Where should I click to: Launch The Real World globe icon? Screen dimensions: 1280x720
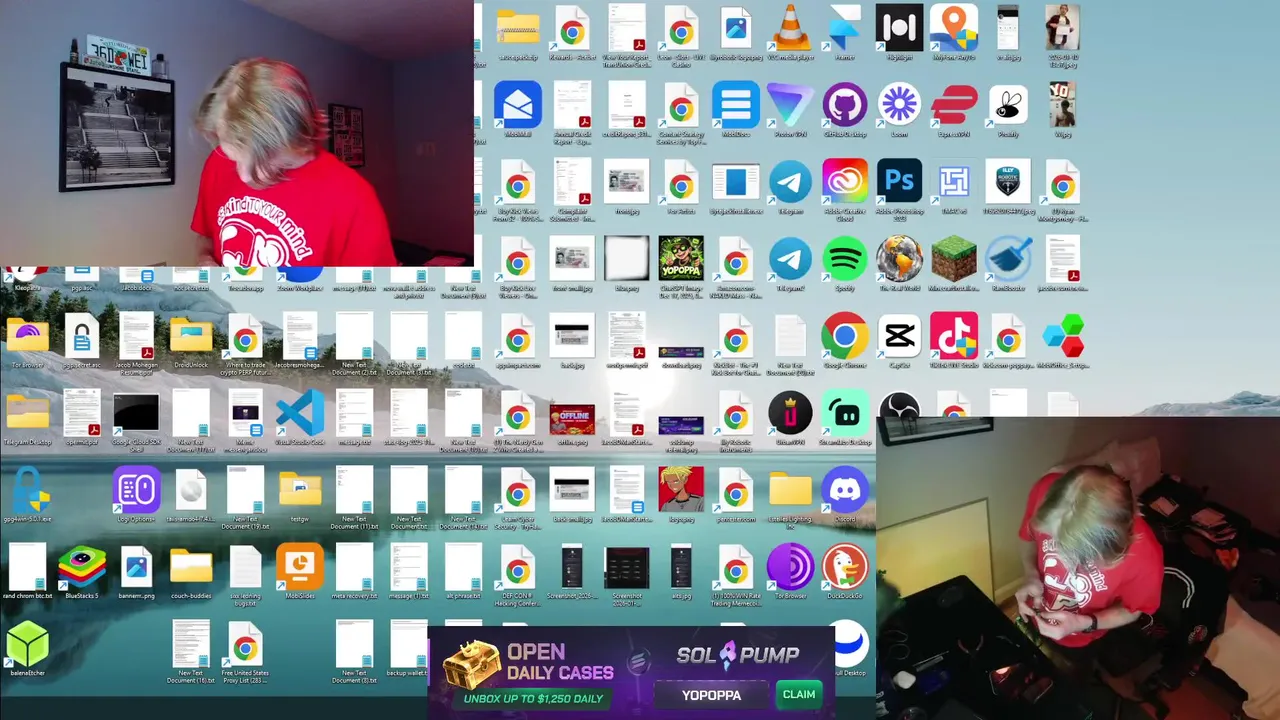(899, 260)
